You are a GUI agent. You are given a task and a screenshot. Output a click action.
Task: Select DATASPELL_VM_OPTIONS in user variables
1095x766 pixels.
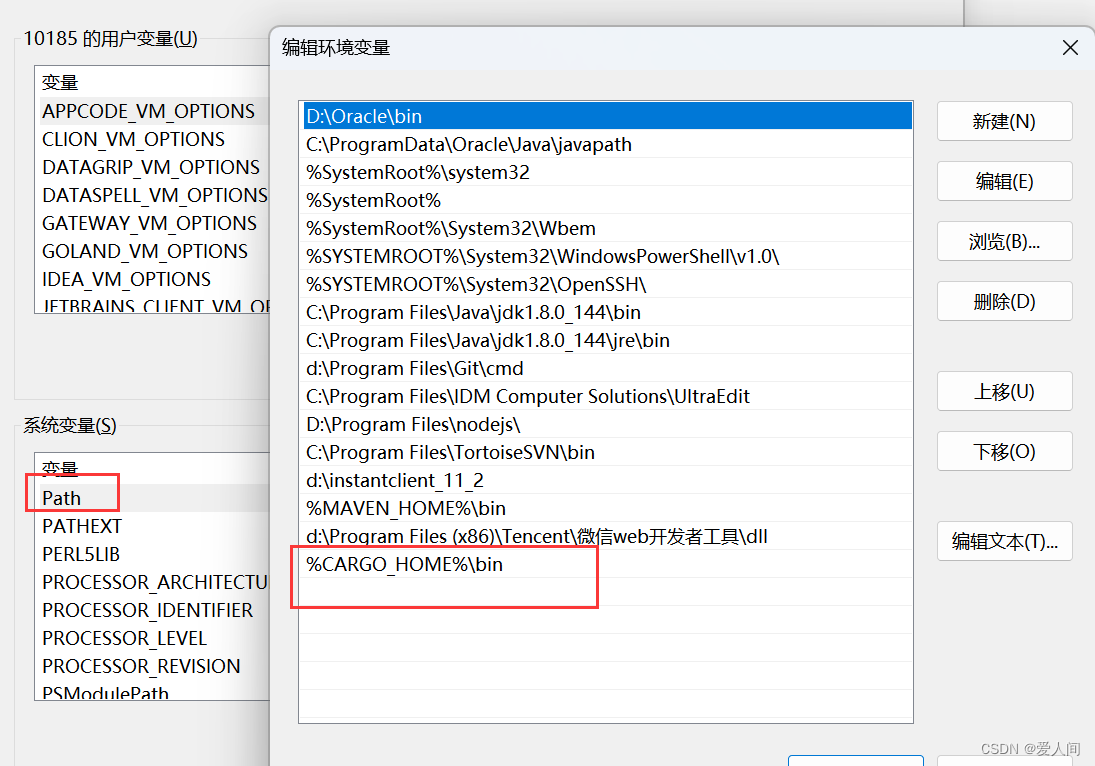pos(154,195)
